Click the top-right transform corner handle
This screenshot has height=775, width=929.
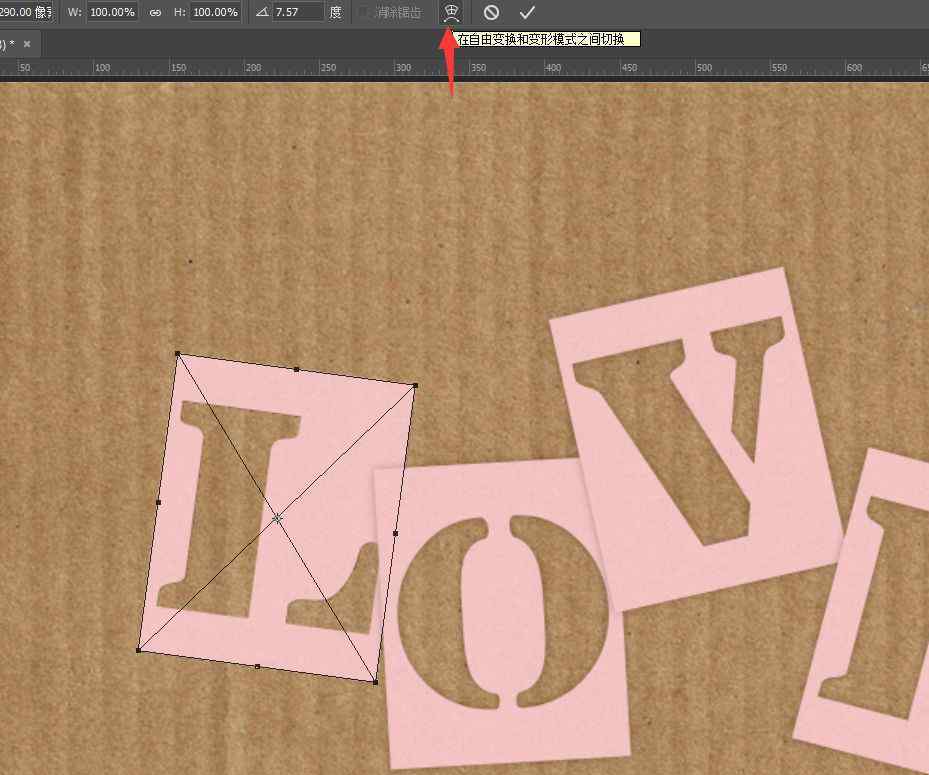click(x=415, y=385)
